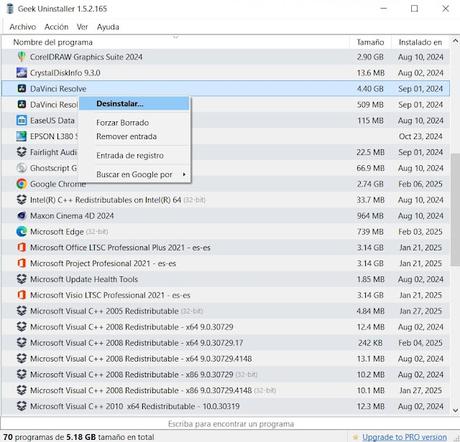Sort by the Tamaño column header
This screenshot has height=442, width=460.
pyautogui.click(x=370, y=42)
